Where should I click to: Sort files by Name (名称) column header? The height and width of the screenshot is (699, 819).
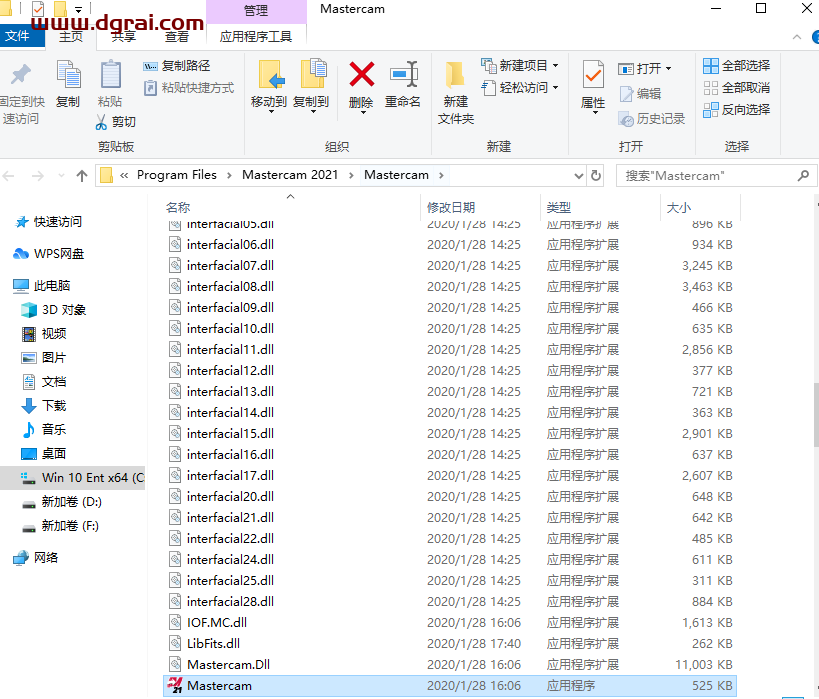pyautogui.click(x=178, y=207)
